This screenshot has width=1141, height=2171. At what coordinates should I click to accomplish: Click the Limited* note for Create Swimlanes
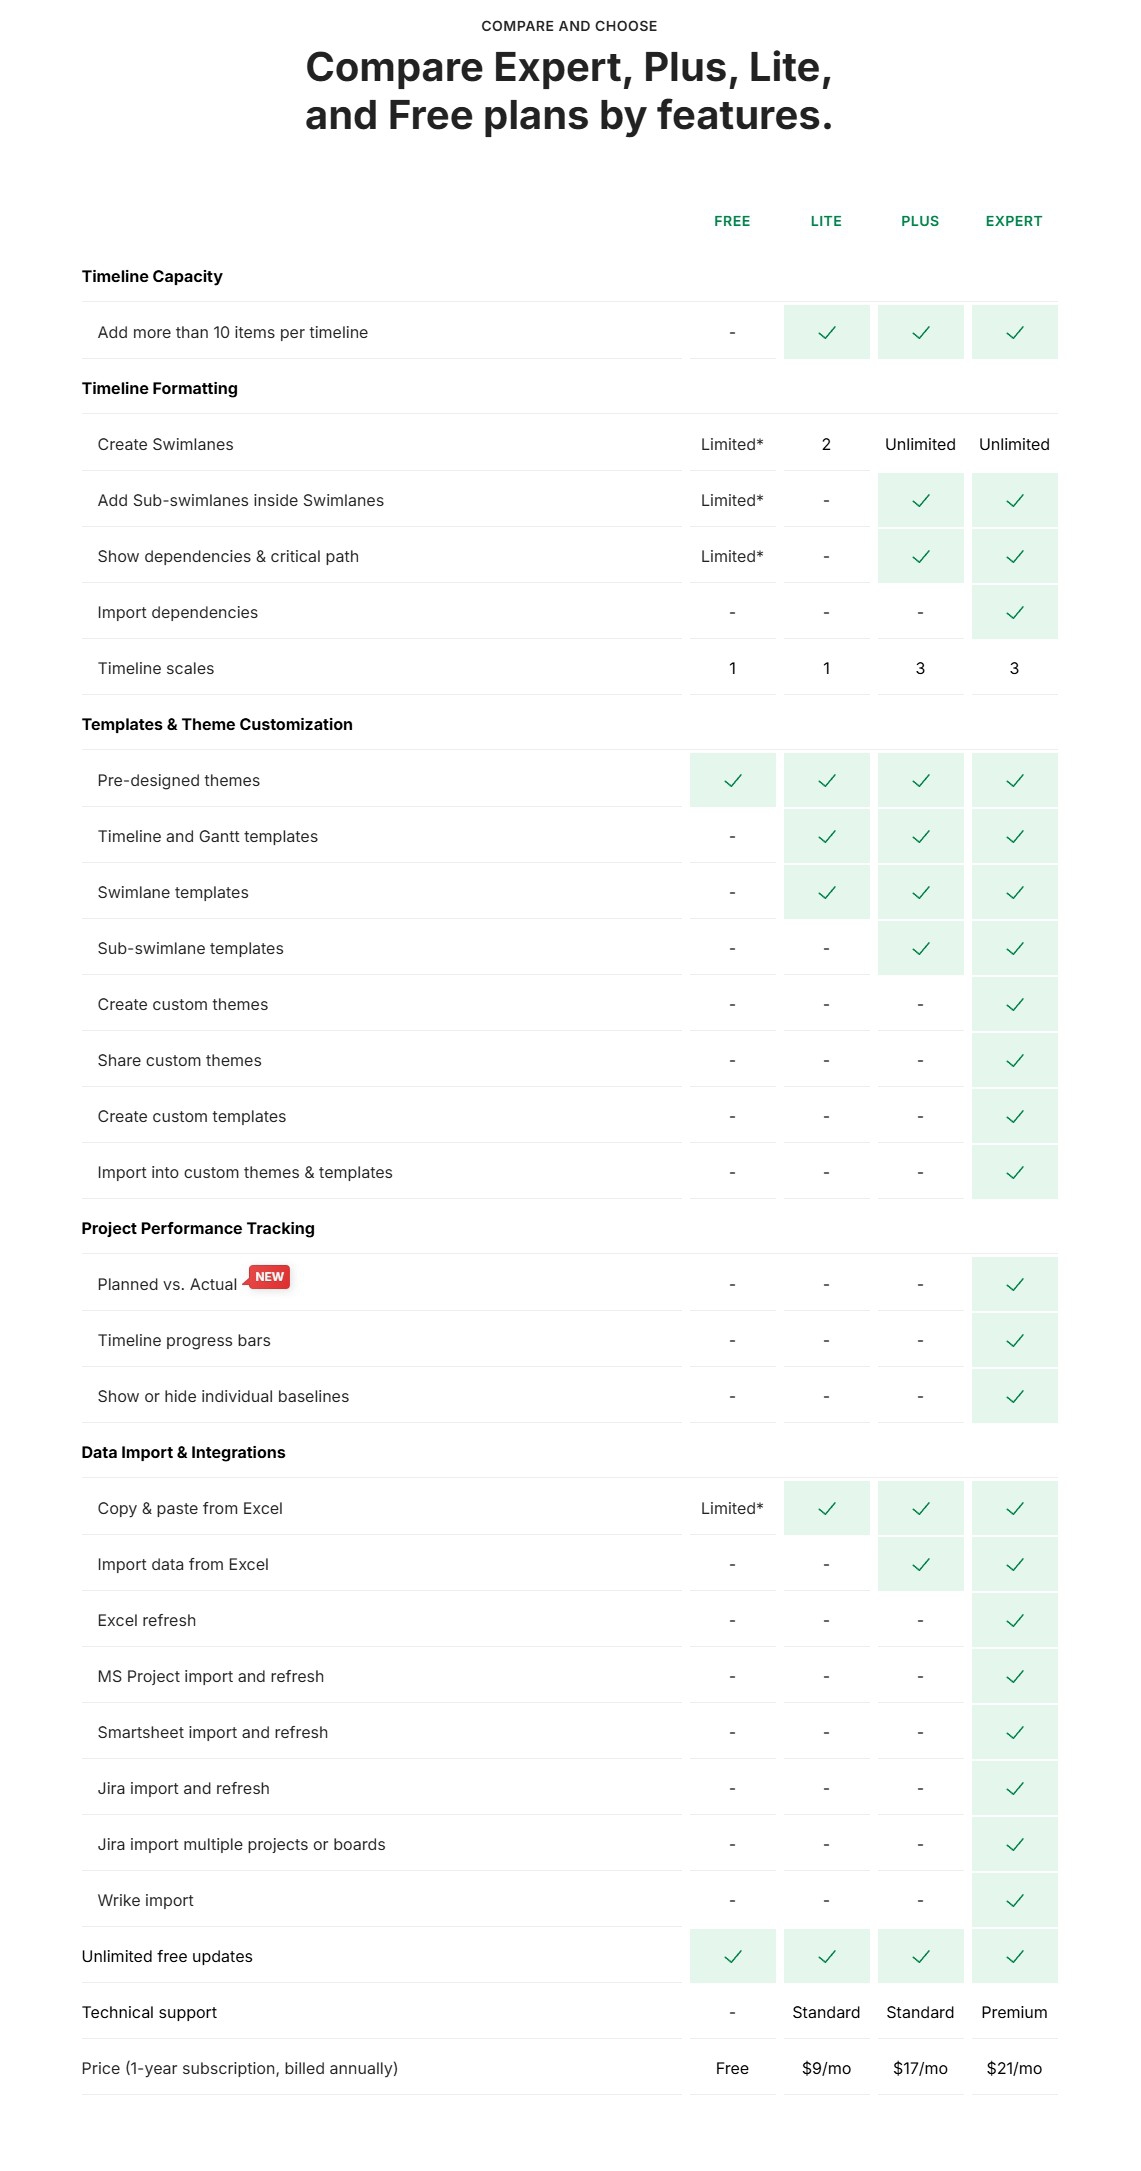(x=732, y=445)
